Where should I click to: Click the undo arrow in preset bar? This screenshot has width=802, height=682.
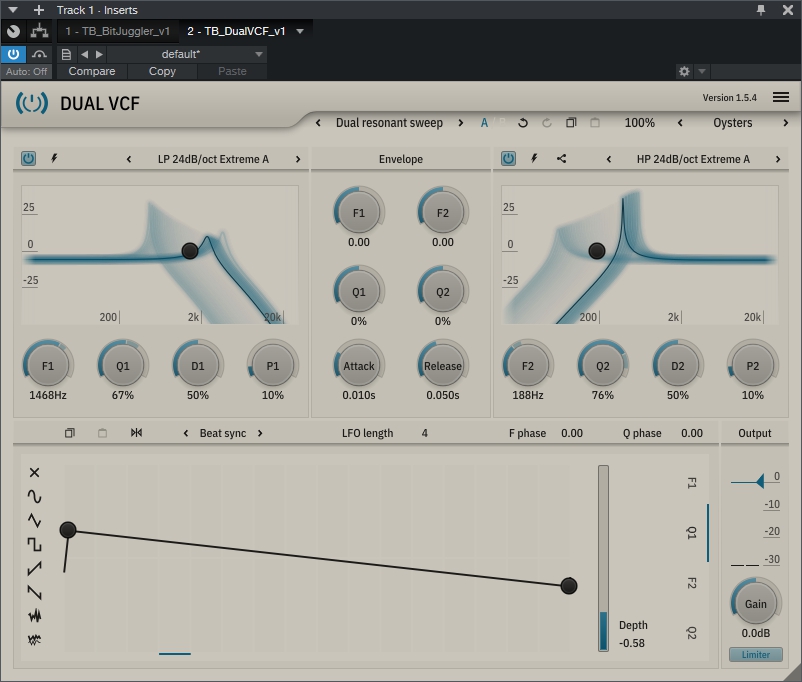coord(523,123)
